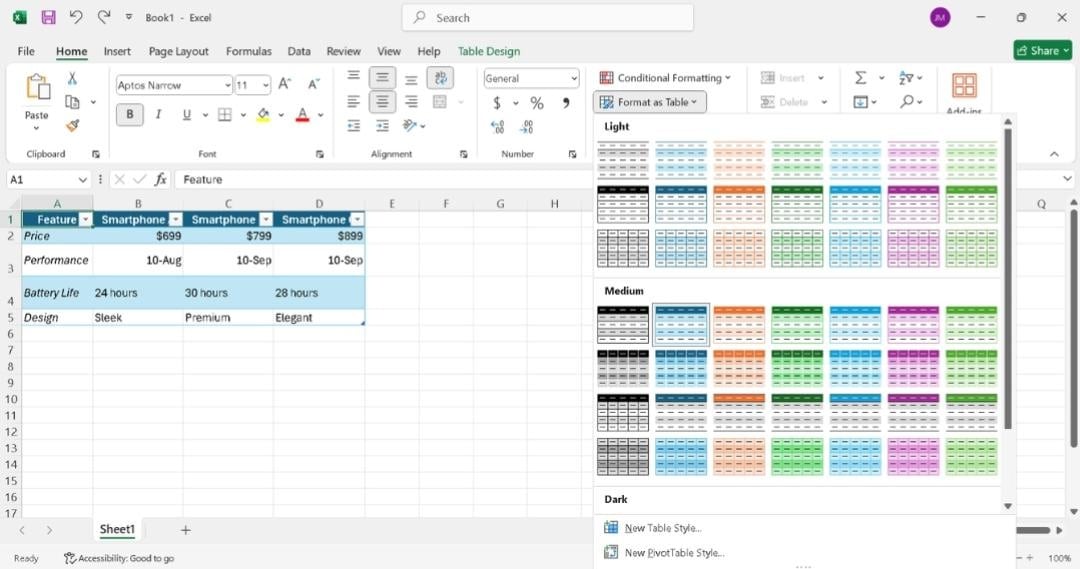Decrease font size

(x=313, y=84)
